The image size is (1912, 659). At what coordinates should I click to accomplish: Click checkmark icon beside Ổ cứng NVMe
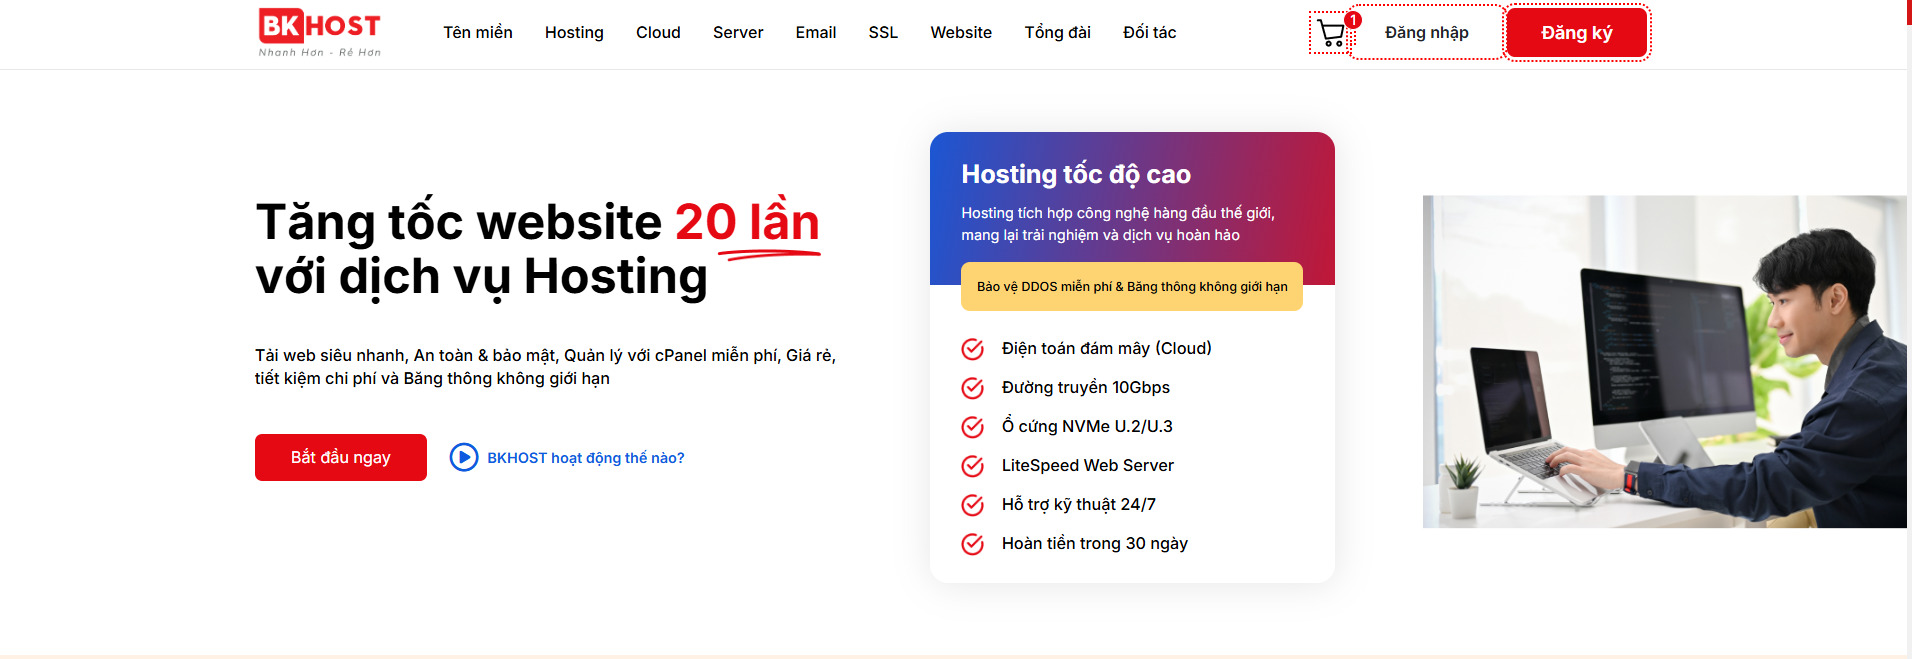point(972,427)
